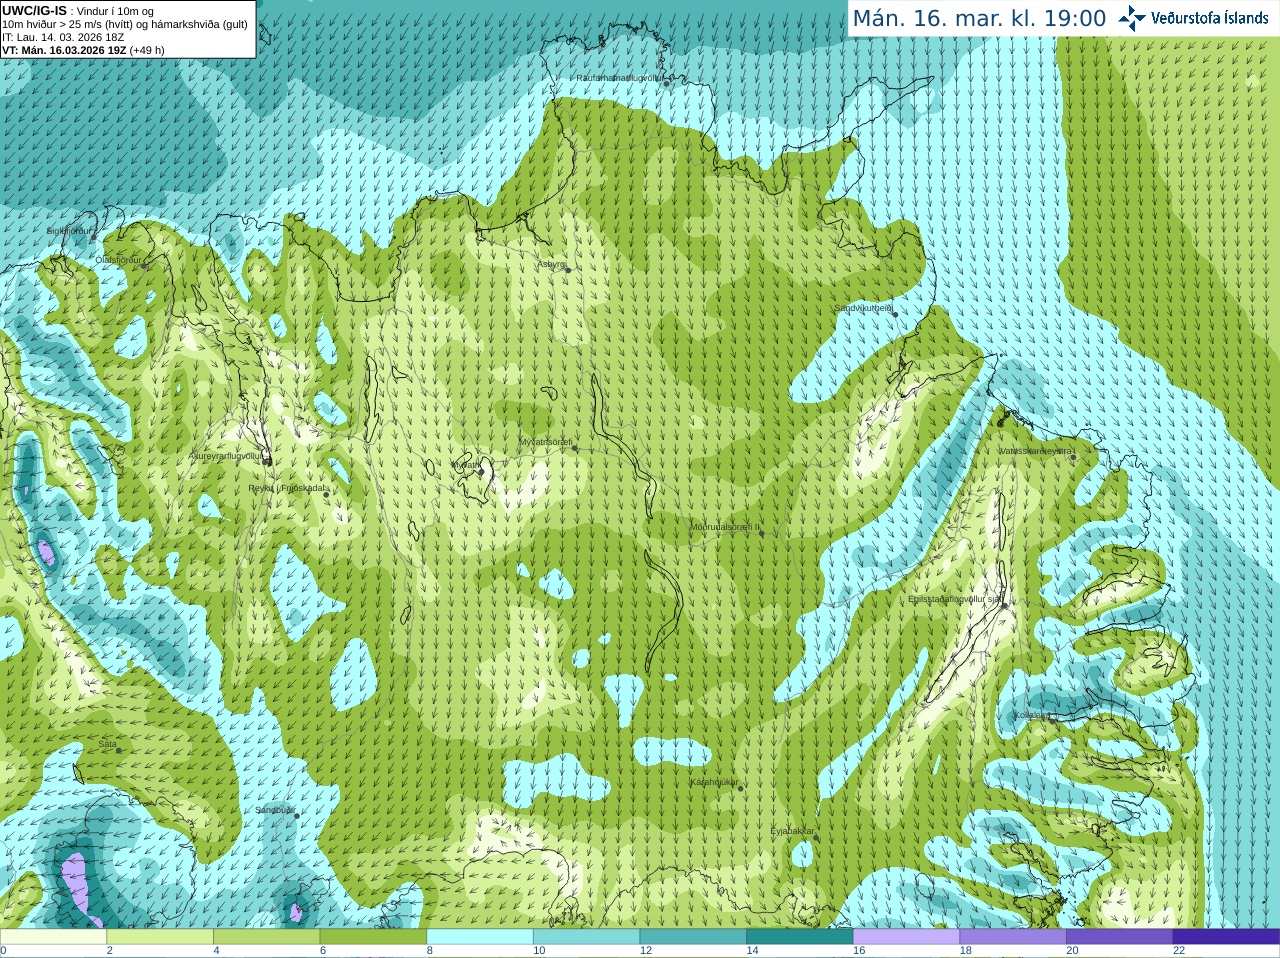Click the 6–8 m/s dark green legend swatch
Viewport: 1280px width, 958px height.
coord(373,937)
